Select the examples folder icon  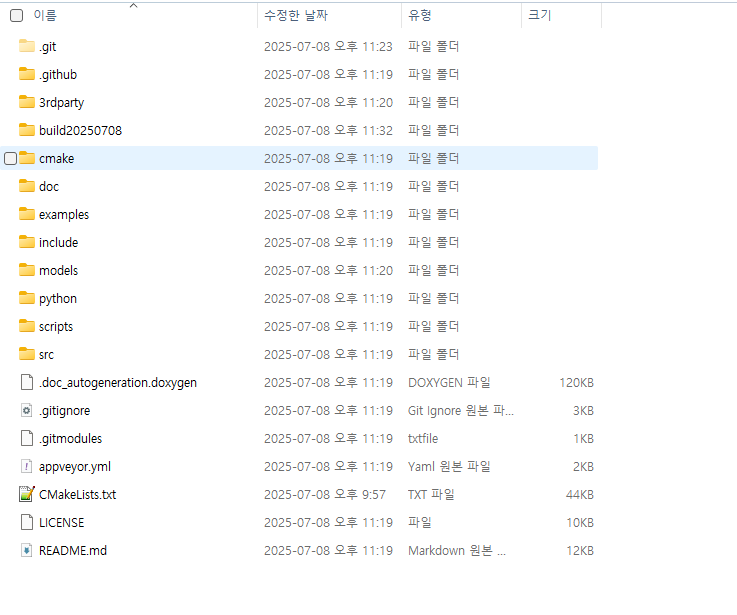[x=27, y=214]
